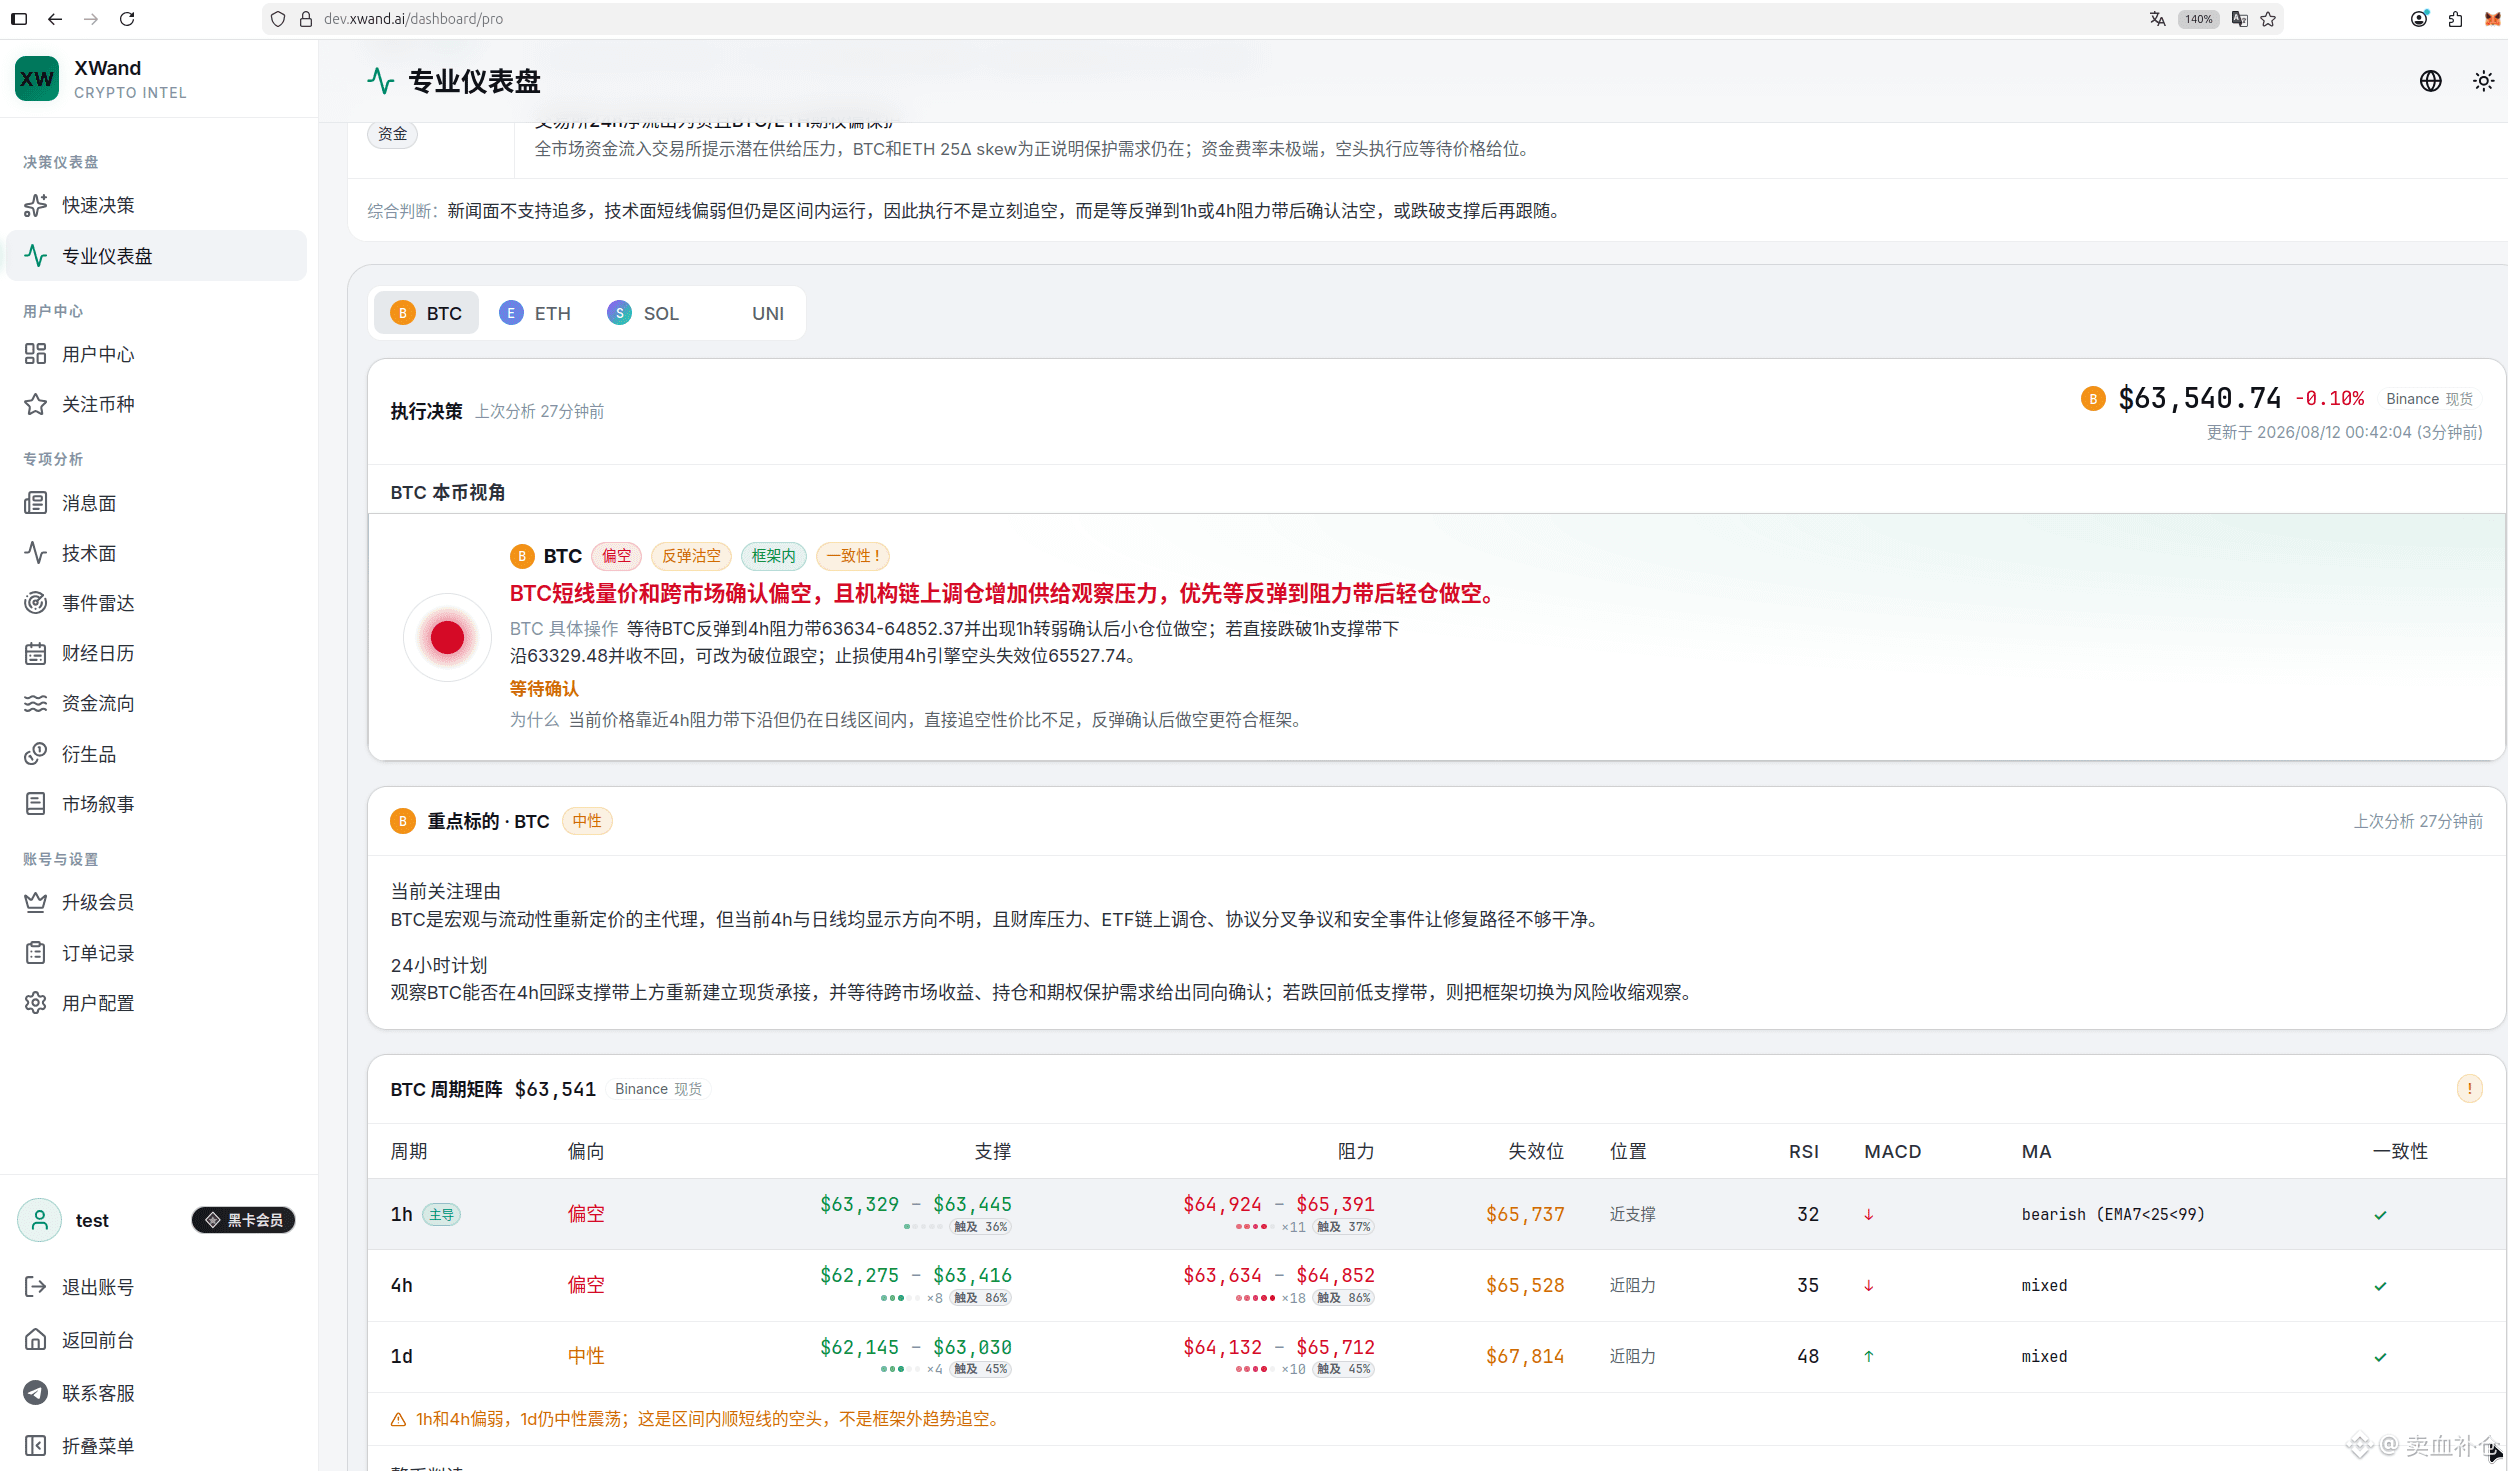The width and height of the screenshot is (2508, 1471).
Task: Click 1h support touch 36% indicator
Action: coord(981,1227)
